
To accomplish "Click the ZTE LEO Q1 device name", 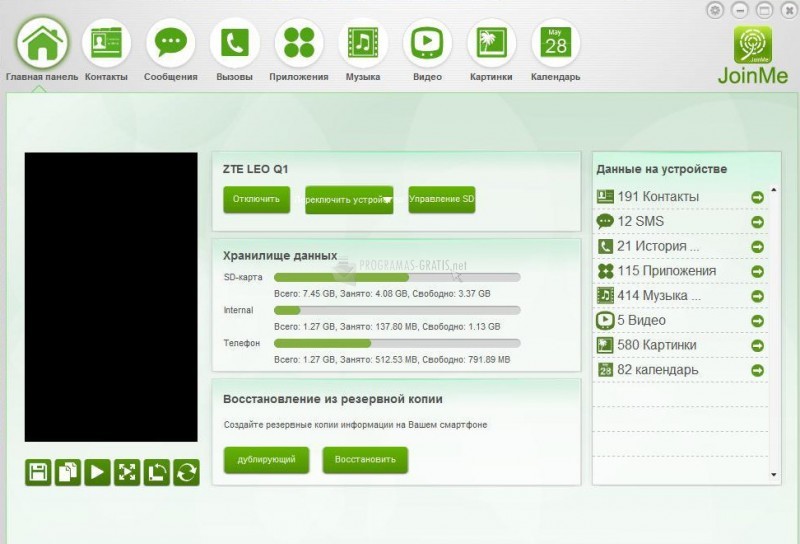I will click(256, 169).
